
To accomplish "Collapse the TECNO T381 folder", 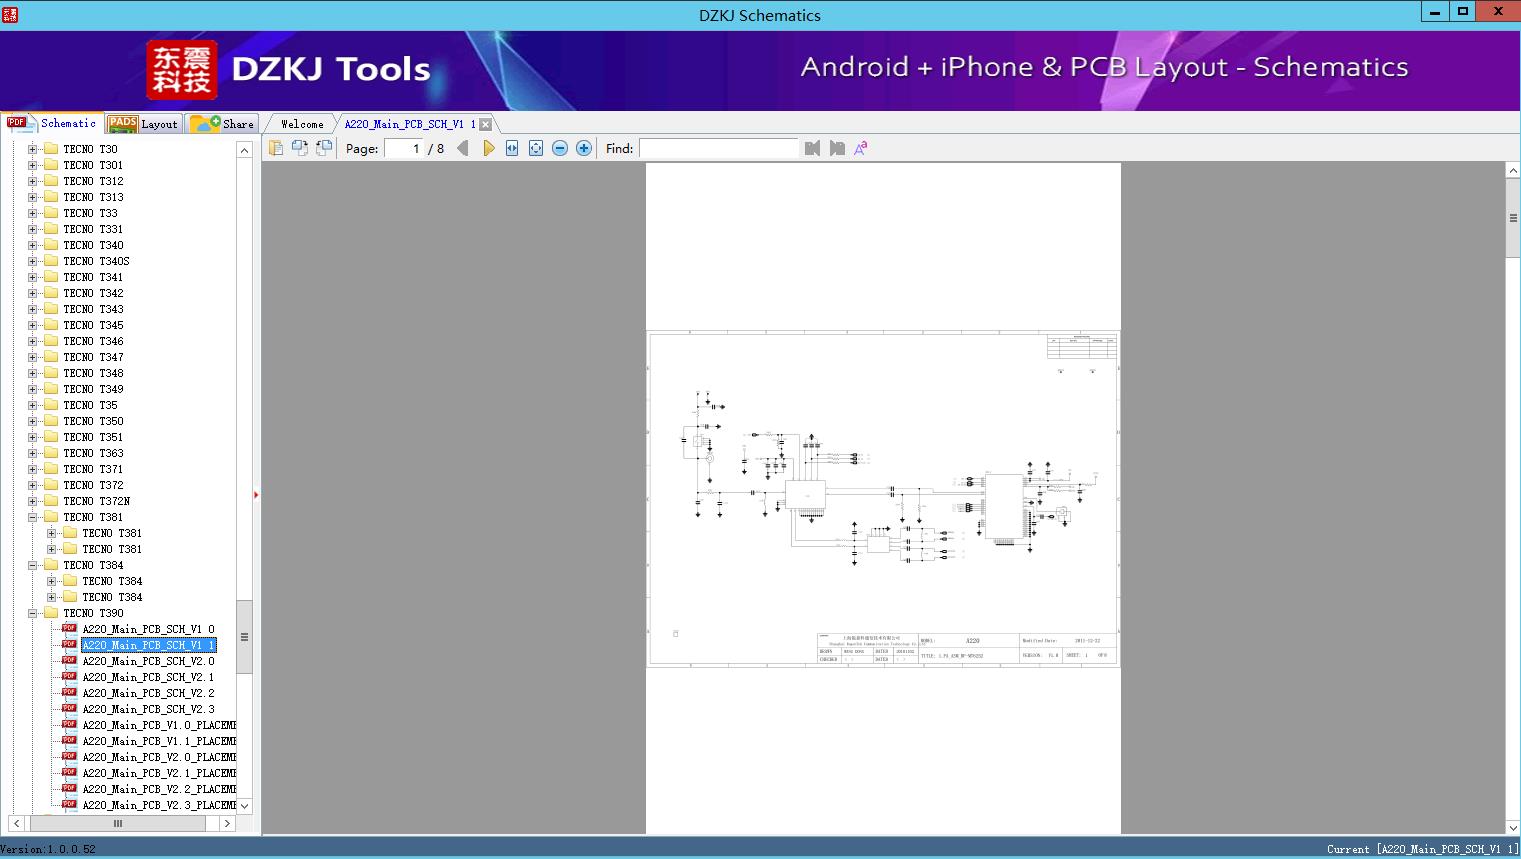I will pos(32,517).
